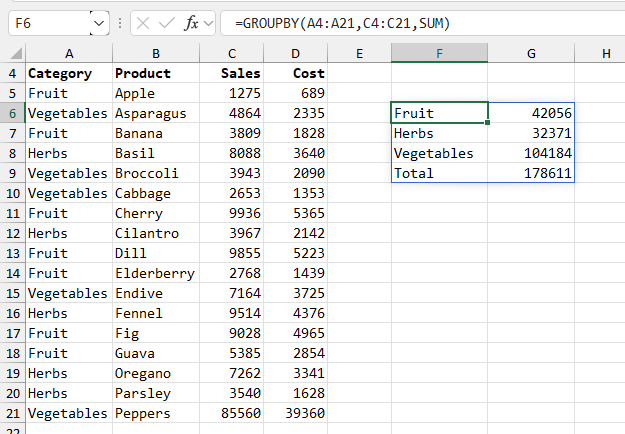Select the Oregano cell

[x=156, y=373]
